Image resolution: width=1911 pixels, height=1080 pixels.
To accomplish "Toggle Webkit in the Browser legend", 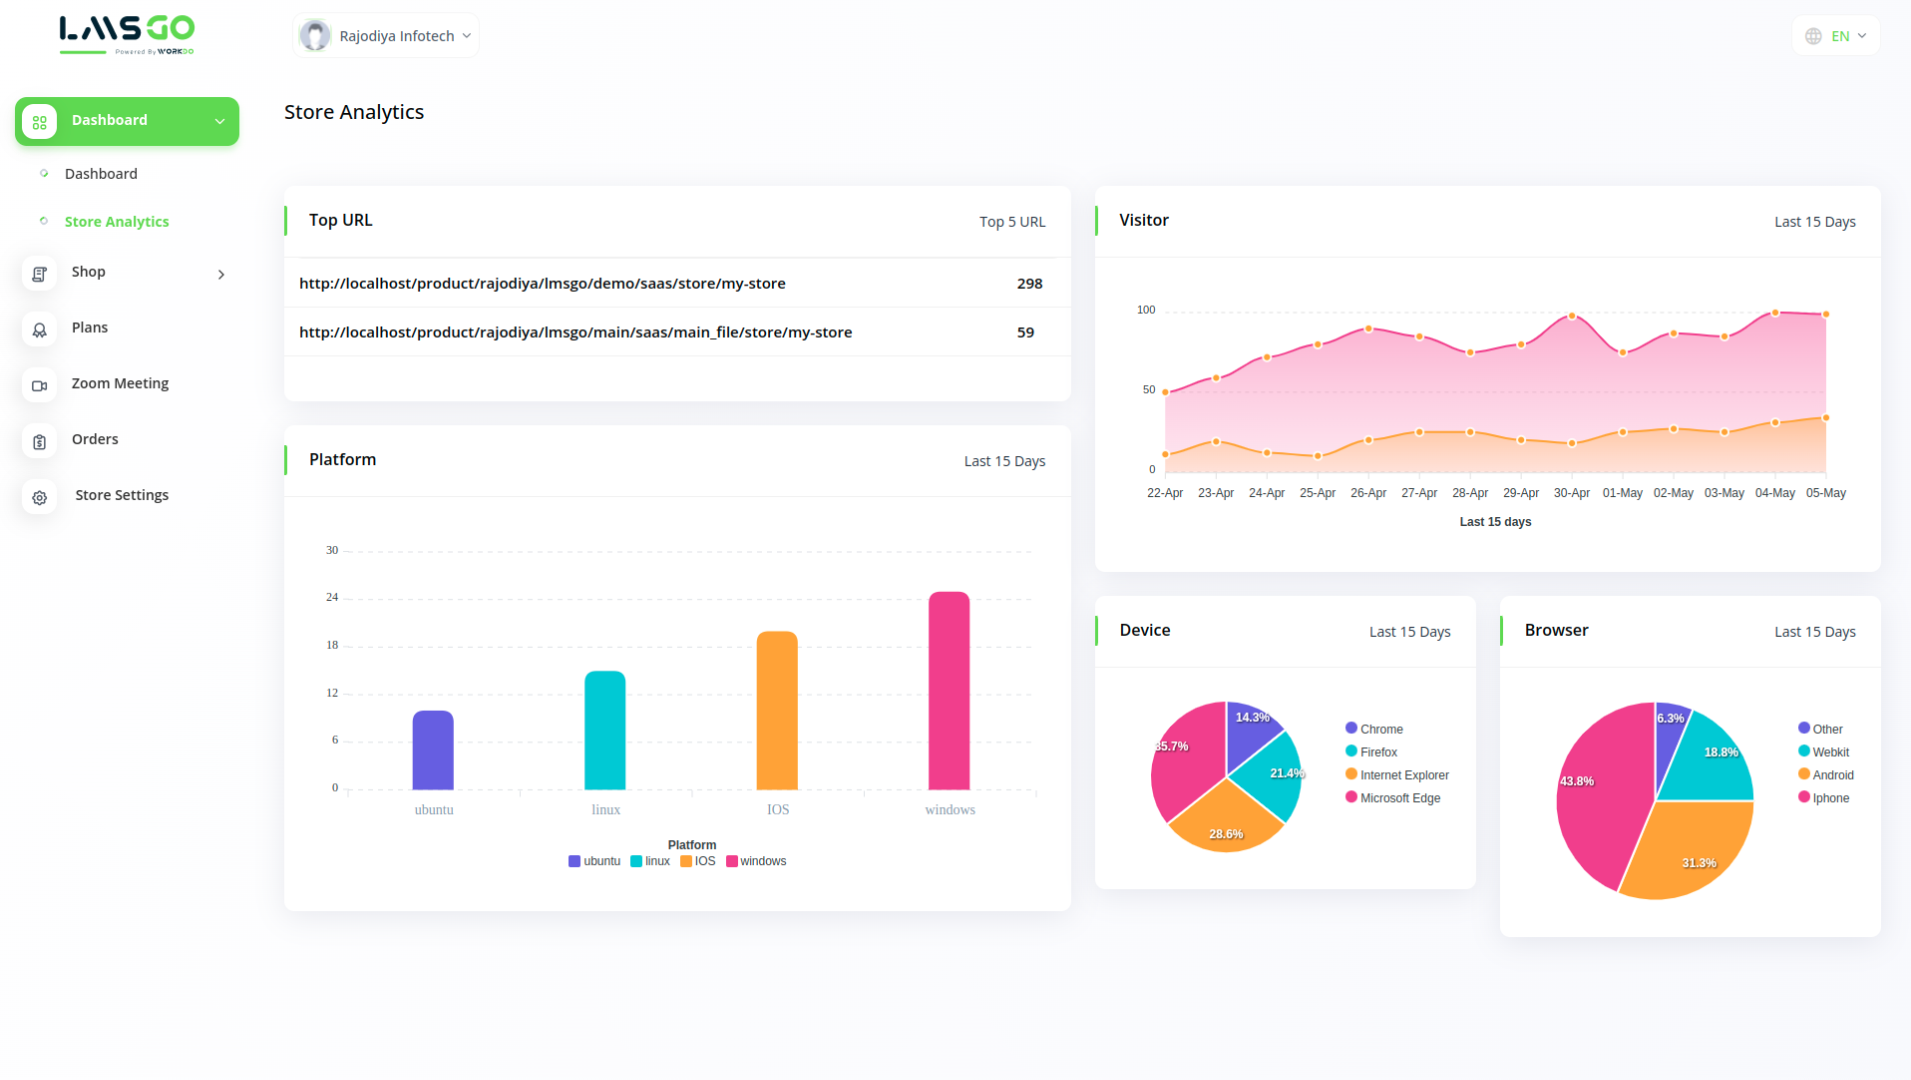I will coord(1823,752).
